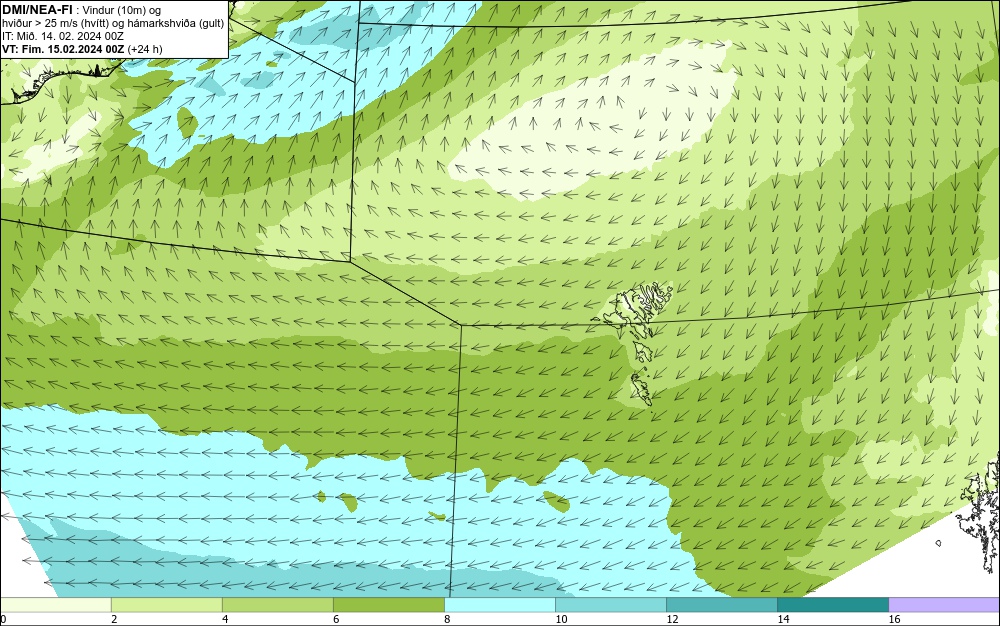Pick the 4-6 m/s green legend swatch
Screen dimensions: 1000x626
[277, 605]
